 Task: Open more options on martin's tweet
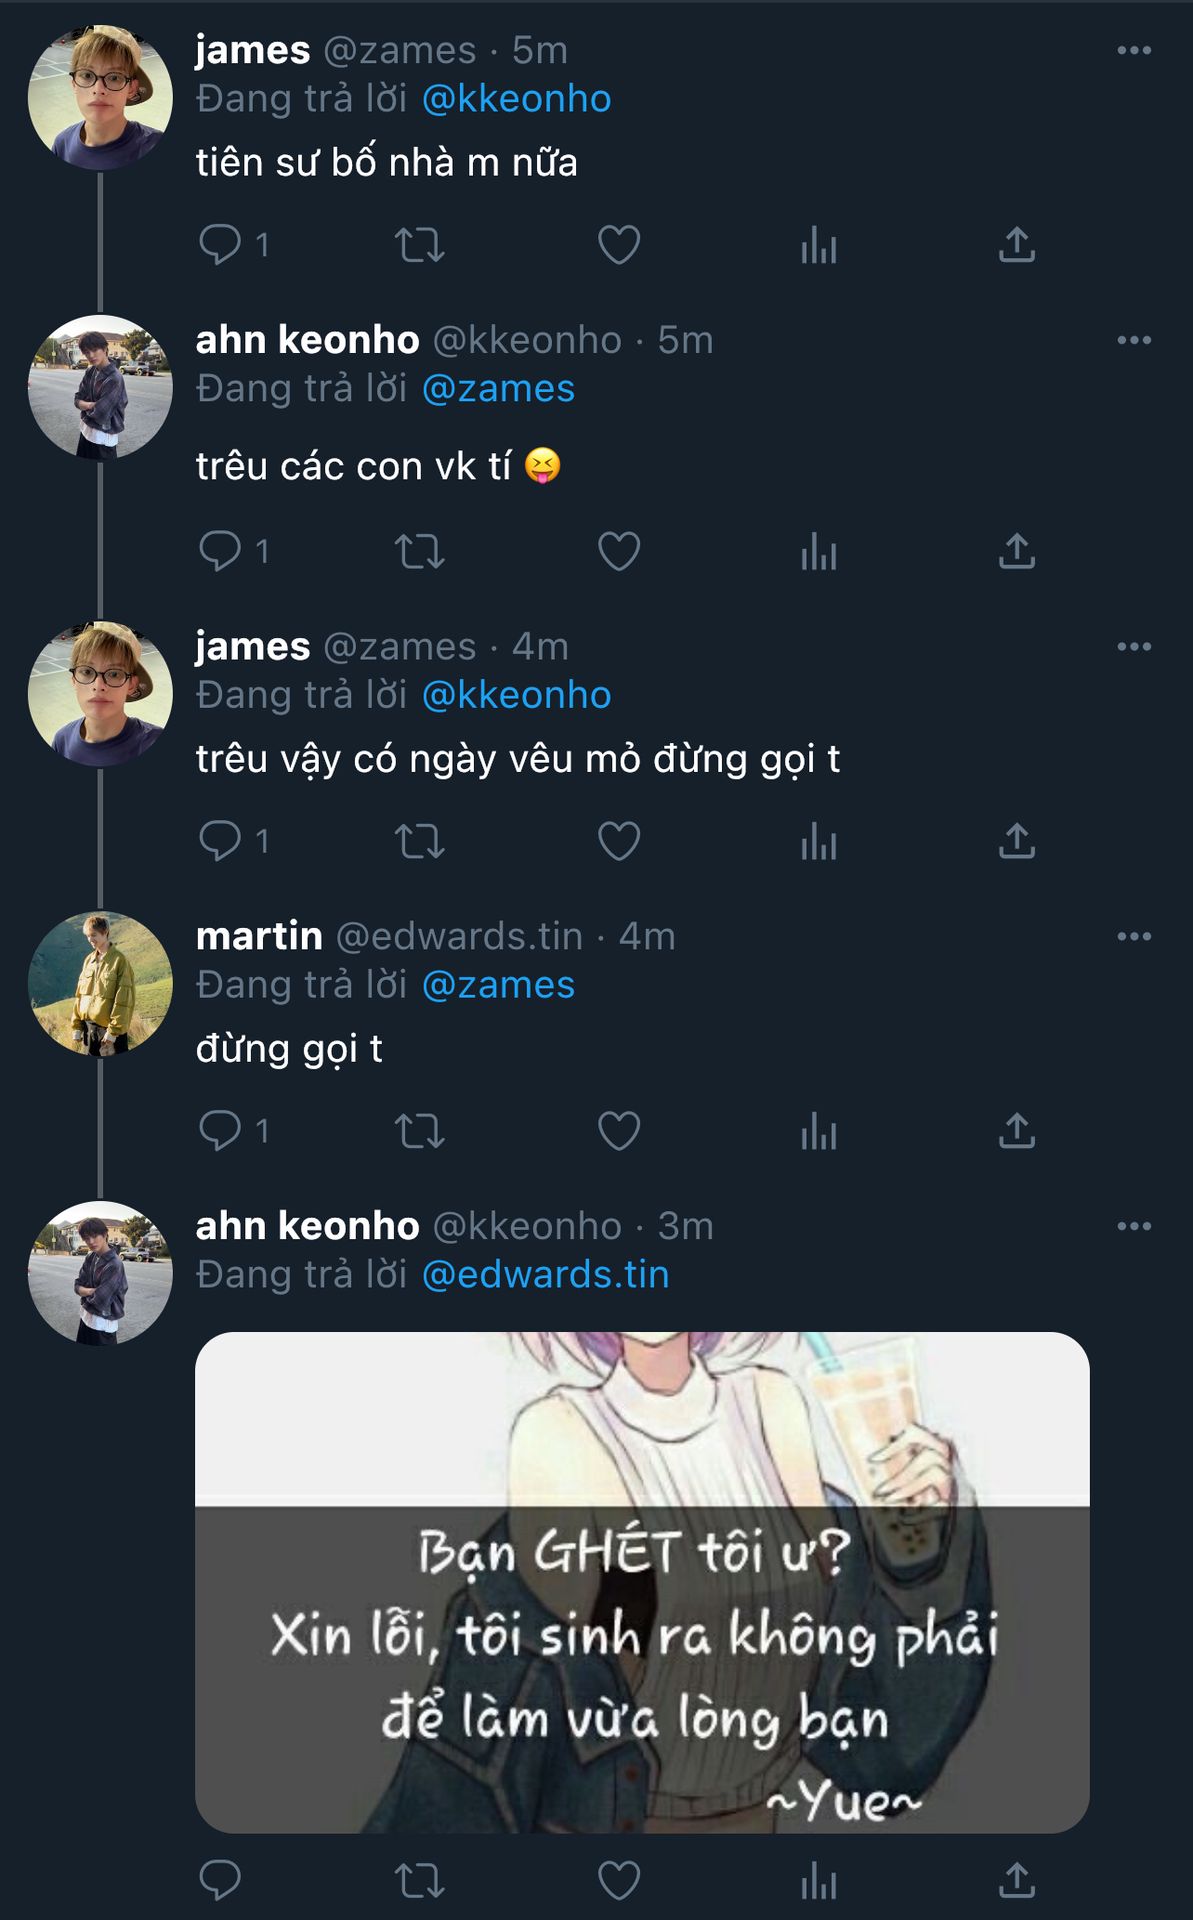(x=1134, y=936)
